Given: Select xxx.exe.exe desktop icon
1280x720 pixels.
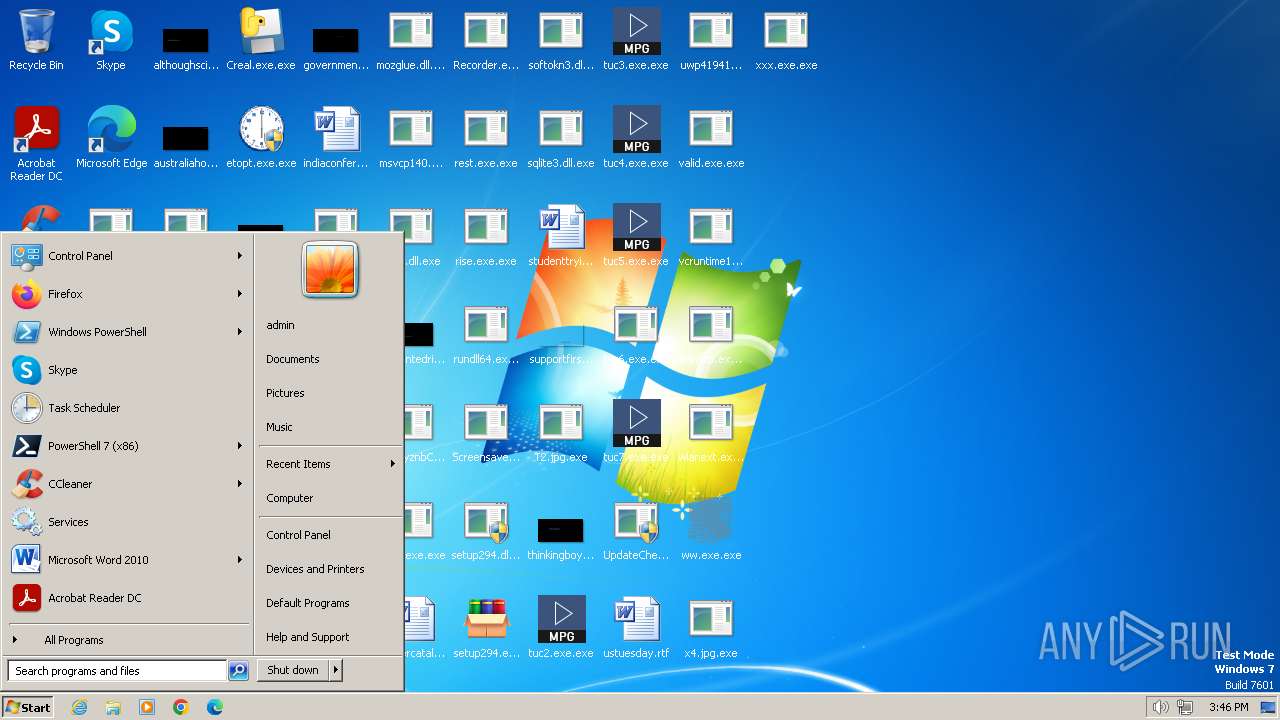Looking at the screenshot, I should tap(786, 40).
